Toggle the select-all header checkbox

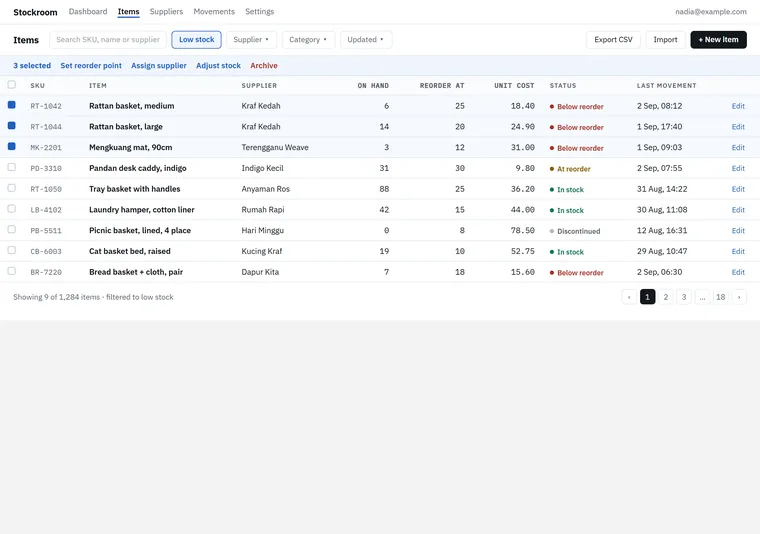[12, 85]
